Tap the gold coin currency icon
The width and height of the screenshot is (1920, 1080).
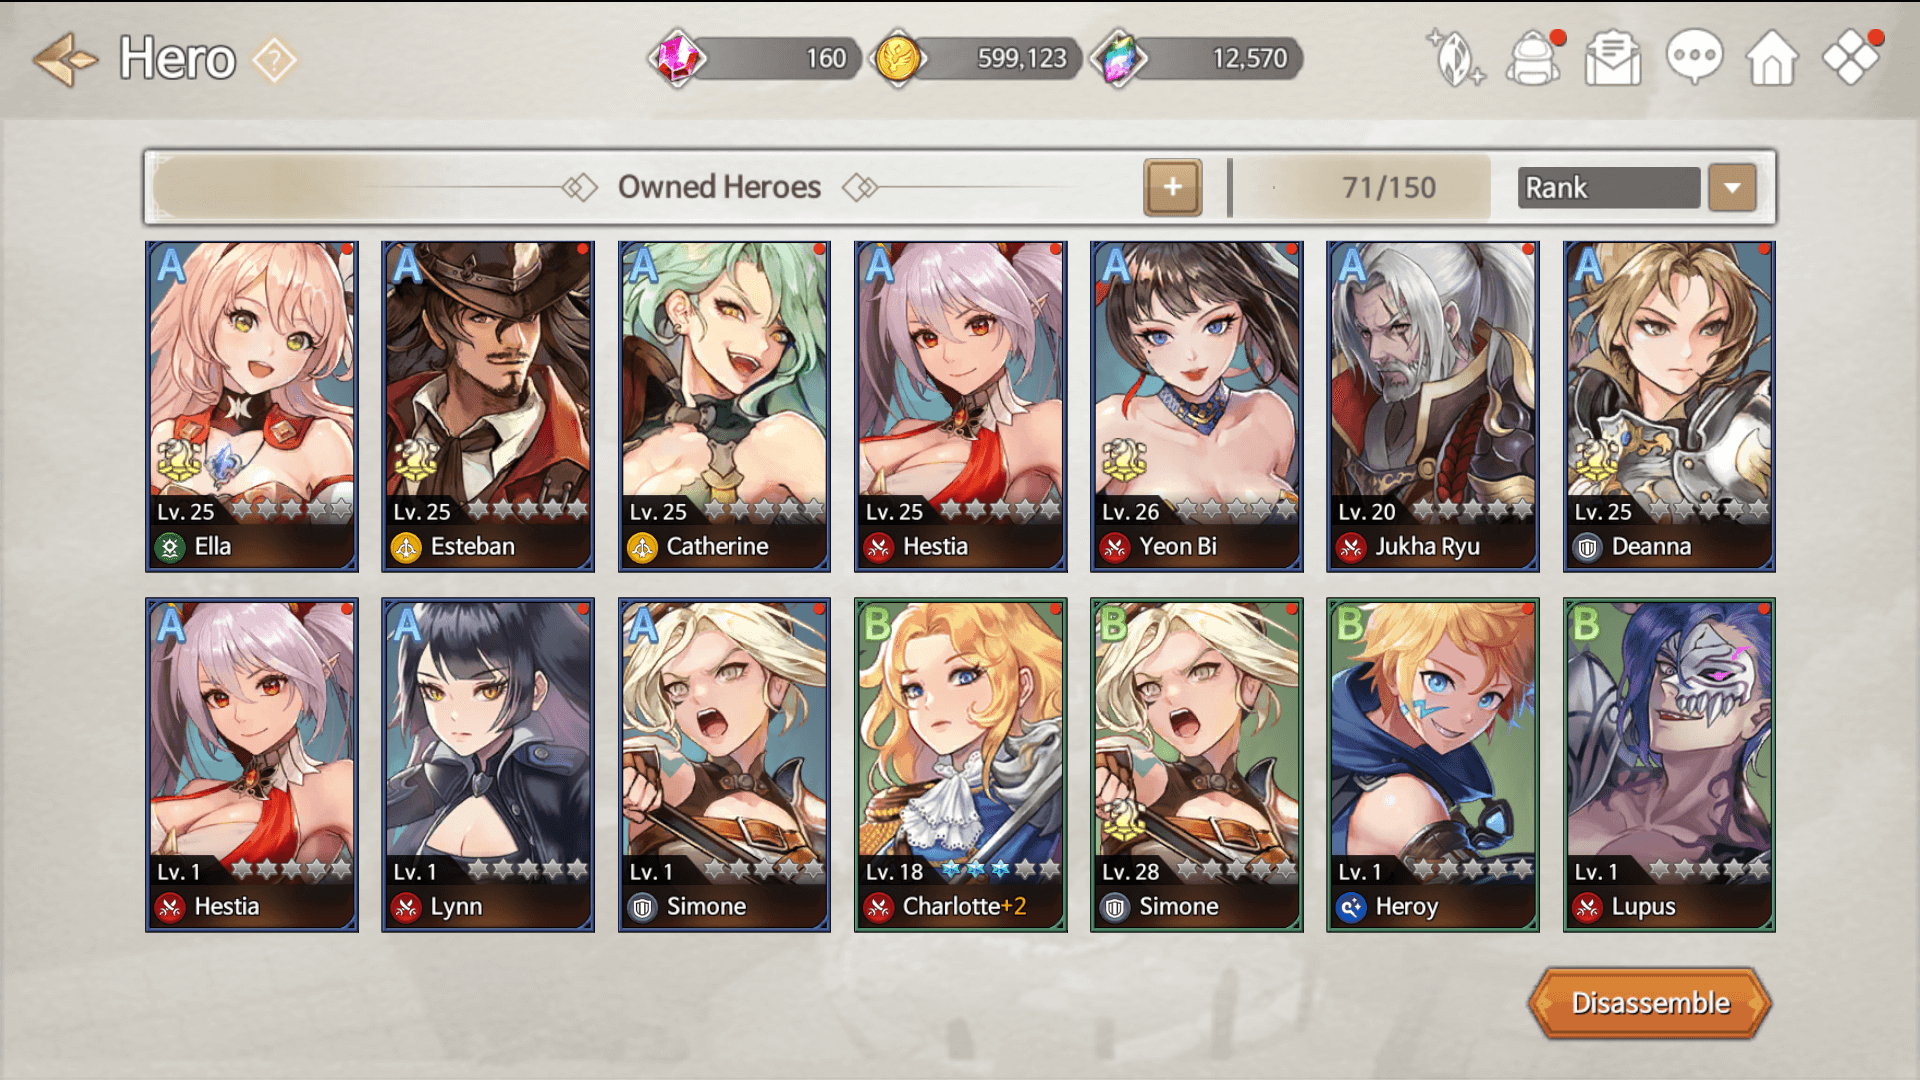897,58
